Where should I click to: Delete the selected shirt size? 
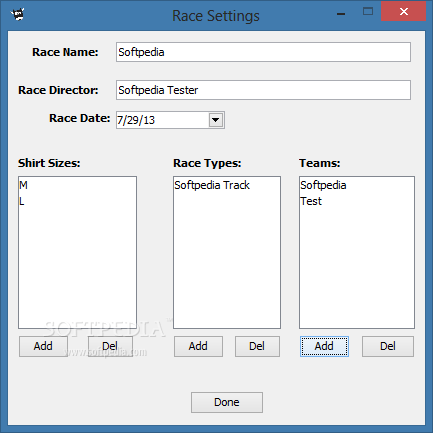coord(110,346)
